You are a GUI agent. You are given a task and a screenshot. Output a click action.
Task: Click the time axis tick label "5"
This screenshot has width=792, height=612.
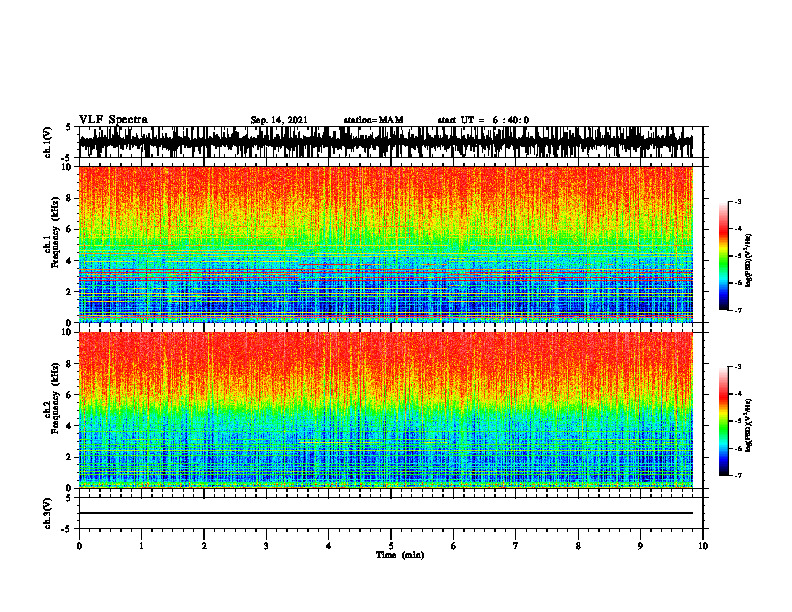click(x=391, y=546)
